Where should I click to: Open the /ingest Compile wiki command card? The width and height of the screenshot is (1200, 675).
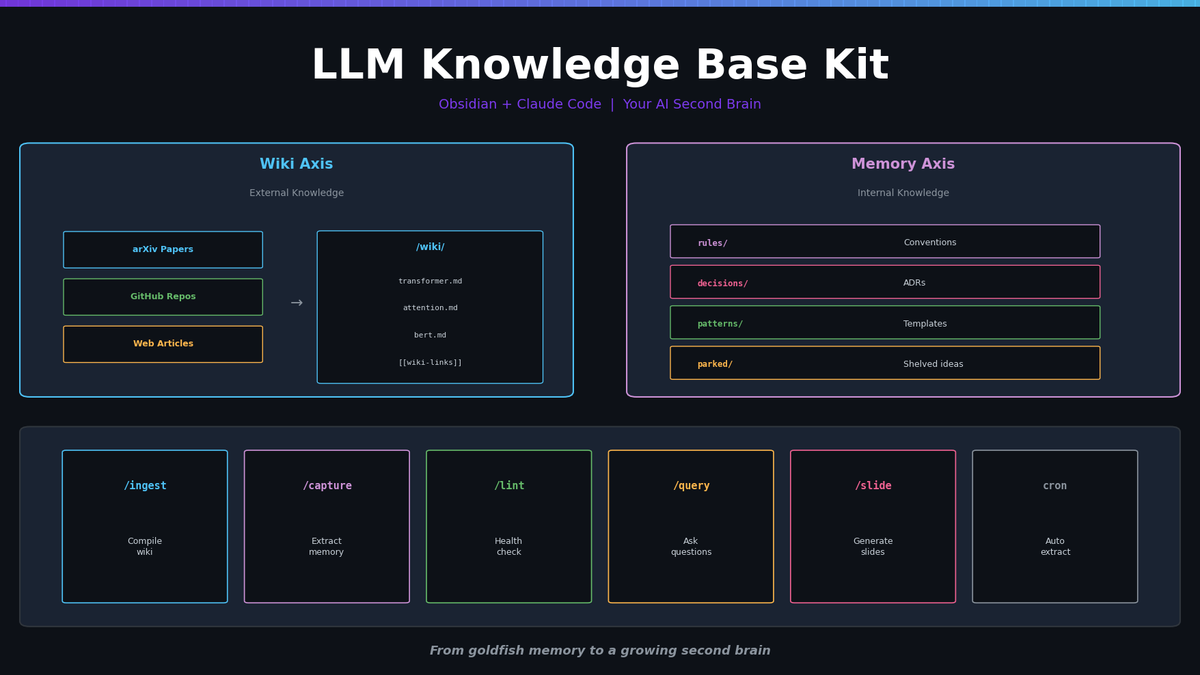coord(145,526)
